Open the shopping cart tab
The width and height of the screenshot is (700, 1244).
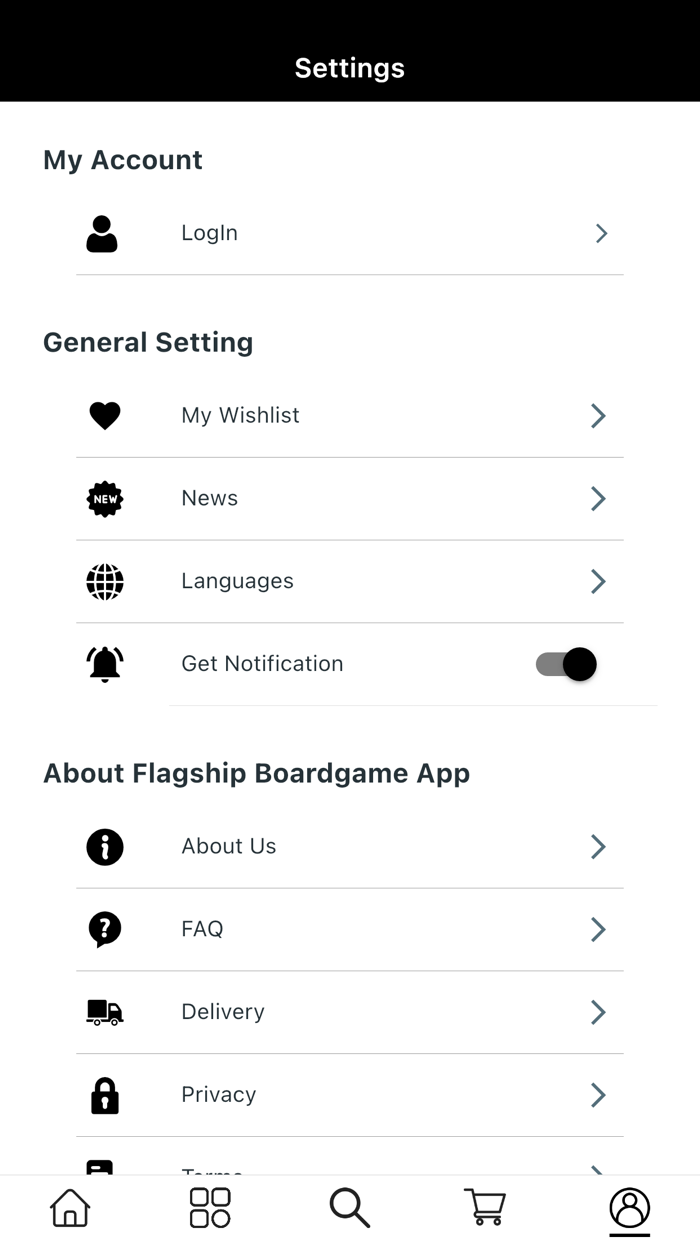[x=484, y=1207]
